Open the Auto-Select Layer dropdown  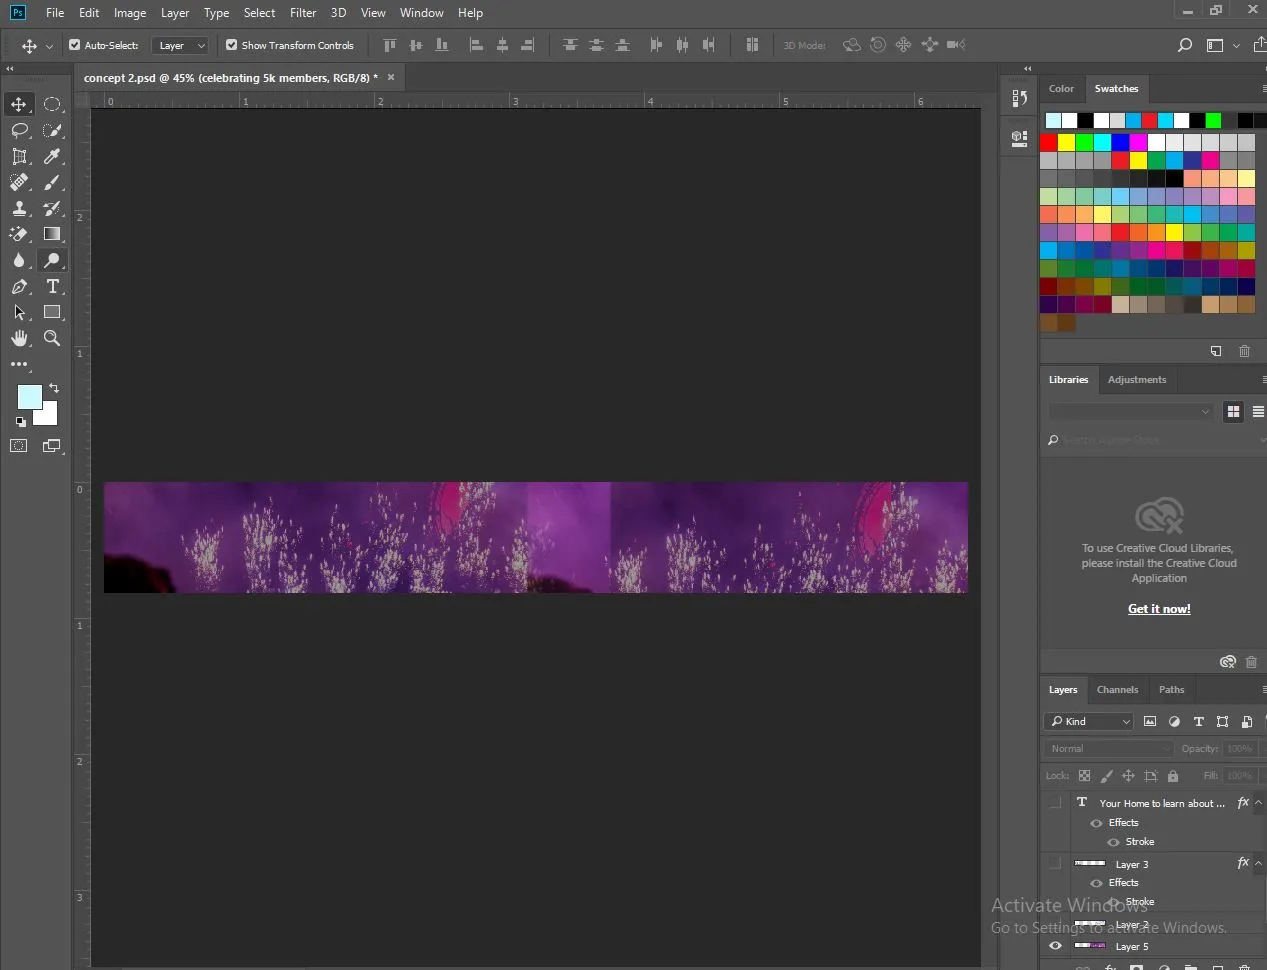point(182,45)
